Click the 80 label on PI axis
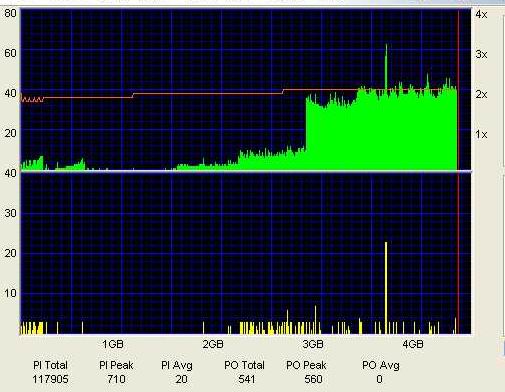 coord(10,13)
